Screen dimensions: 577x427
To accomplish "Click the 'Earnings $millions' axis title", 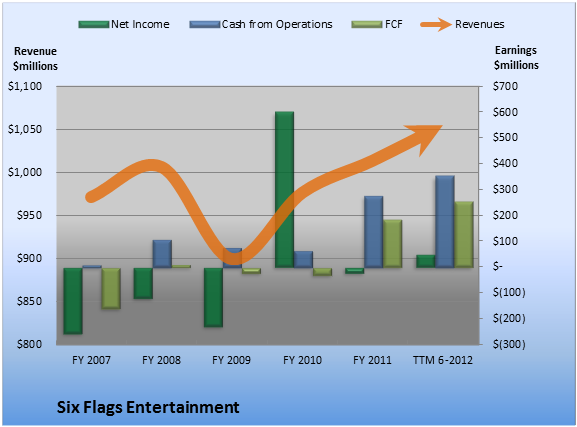I will click(516, 57).
